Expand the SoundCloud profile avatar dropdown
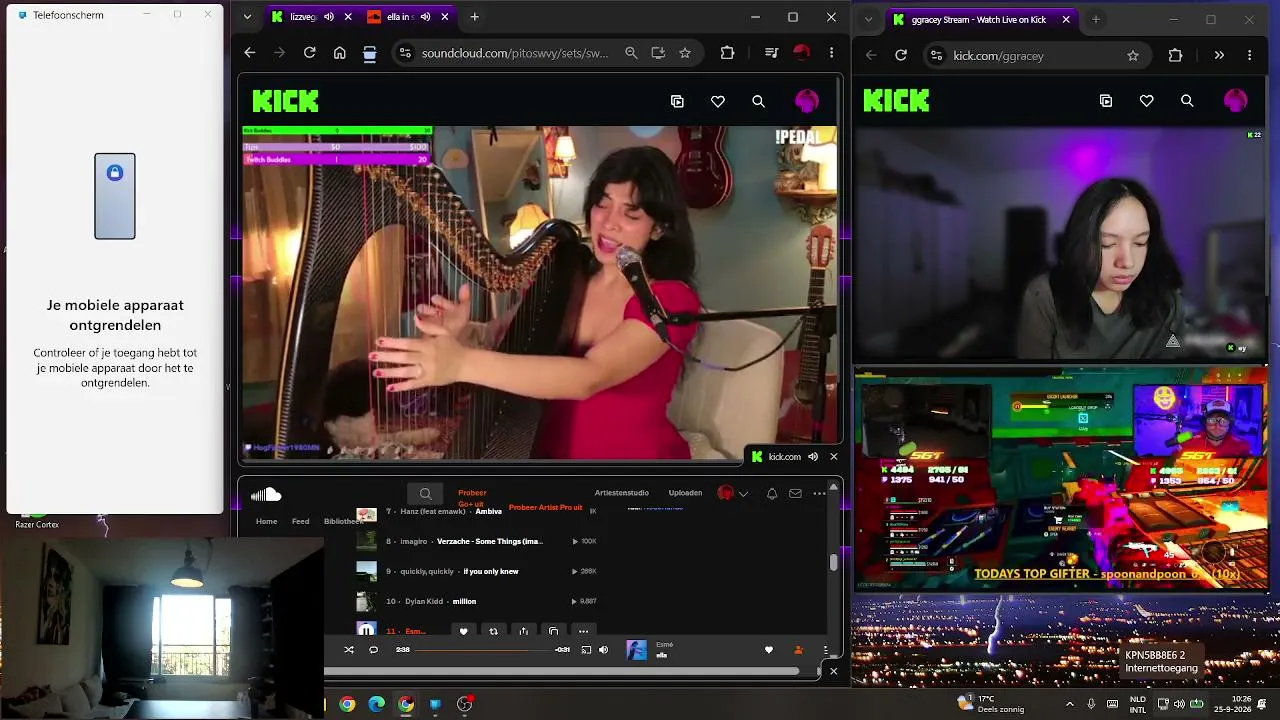The height and width of the screenshot is (720, 1280). point(733,493)
